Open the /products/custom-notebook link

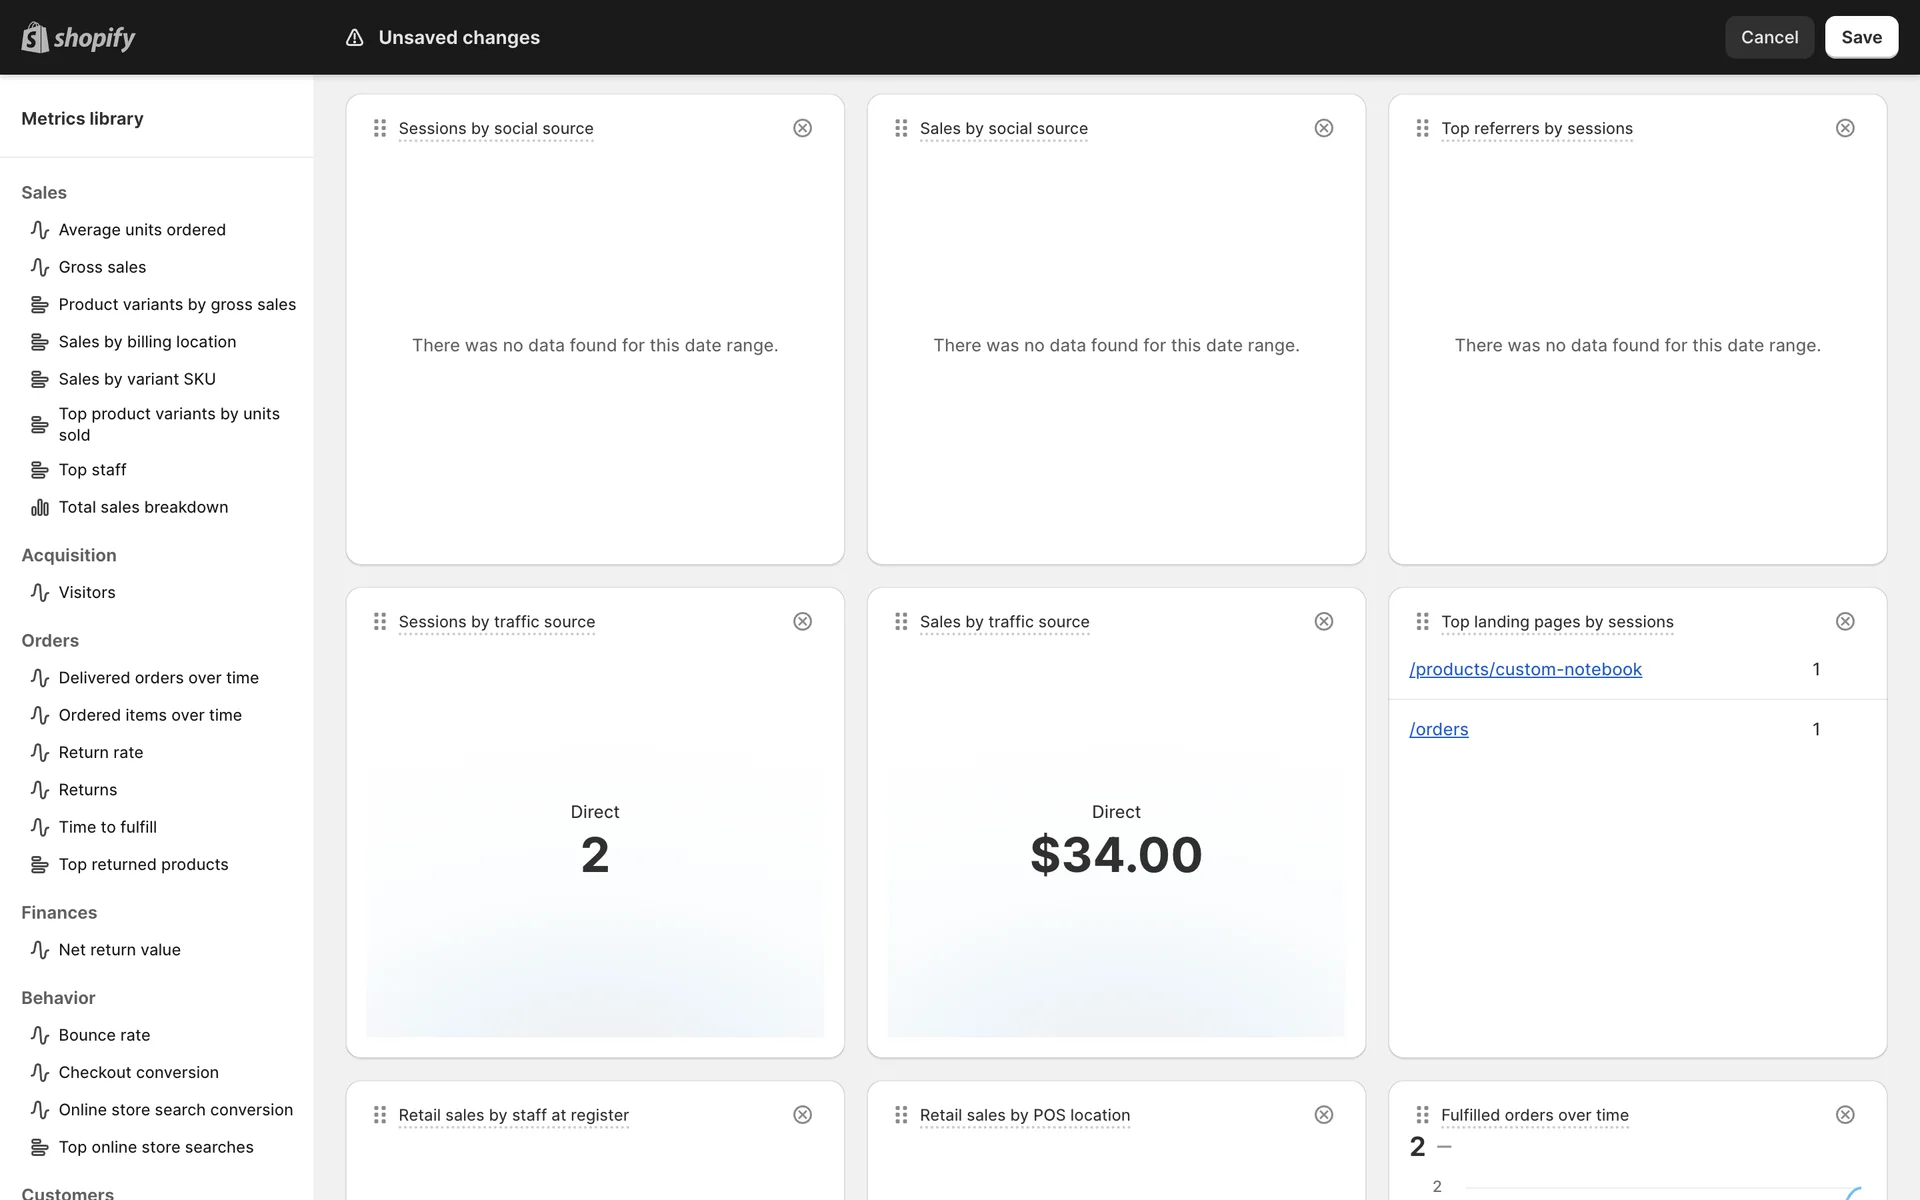click(1525, 669)
